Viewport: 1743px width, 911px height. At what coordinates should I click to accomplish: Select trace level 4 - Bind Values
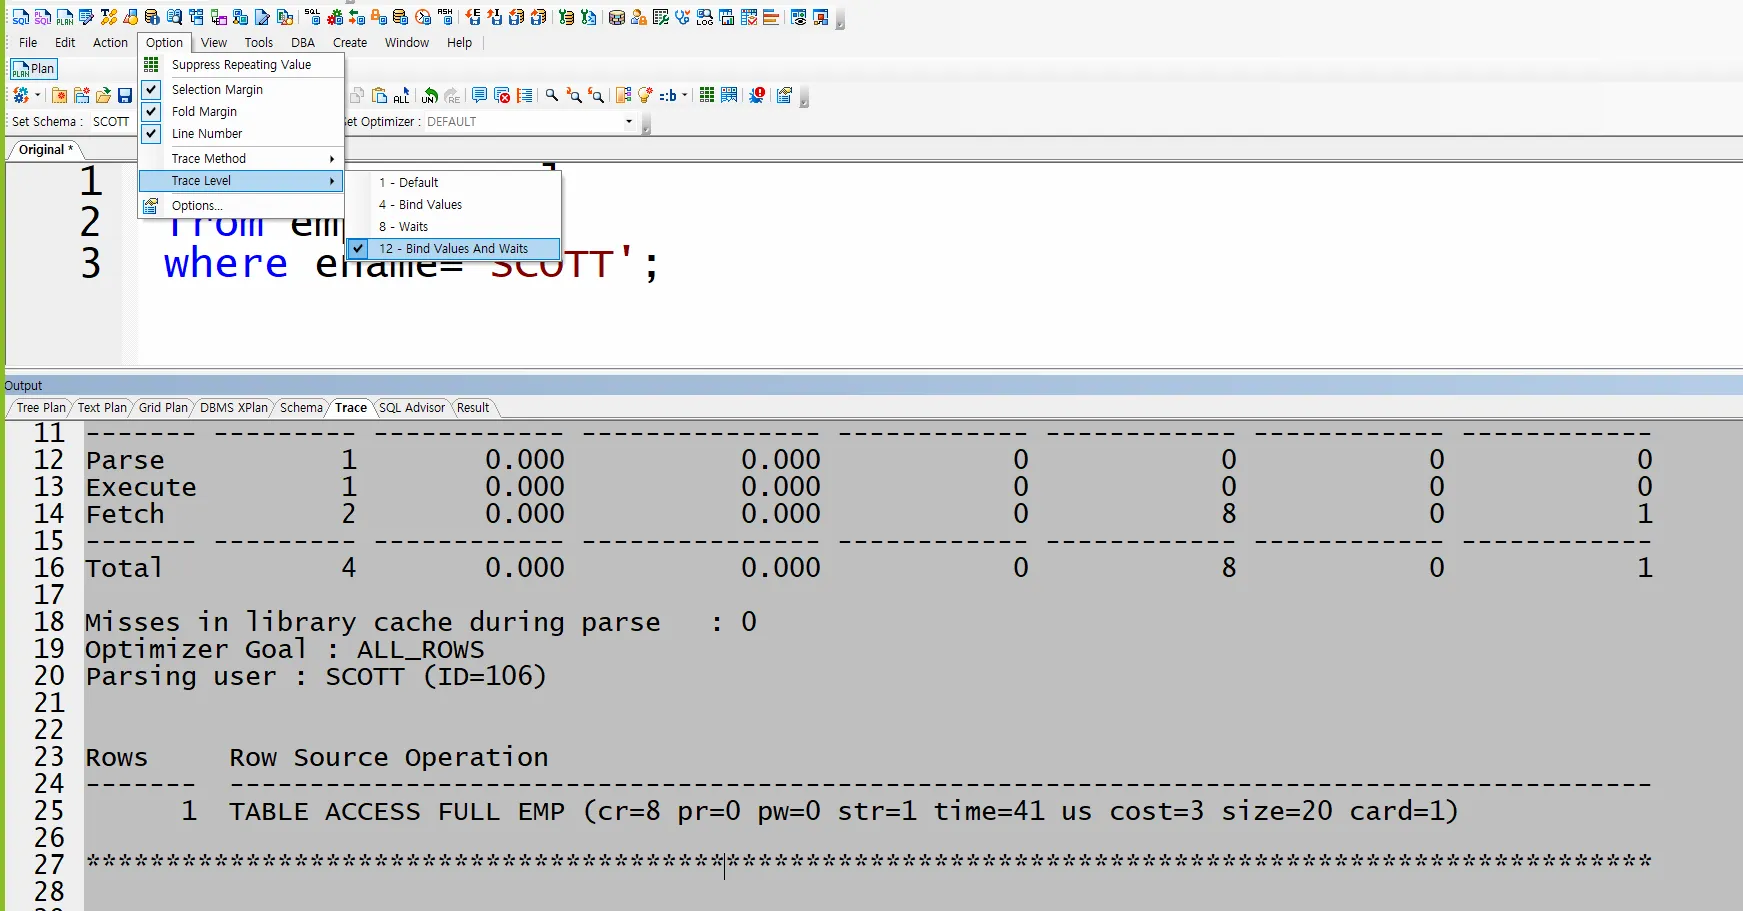pos(453,205)
